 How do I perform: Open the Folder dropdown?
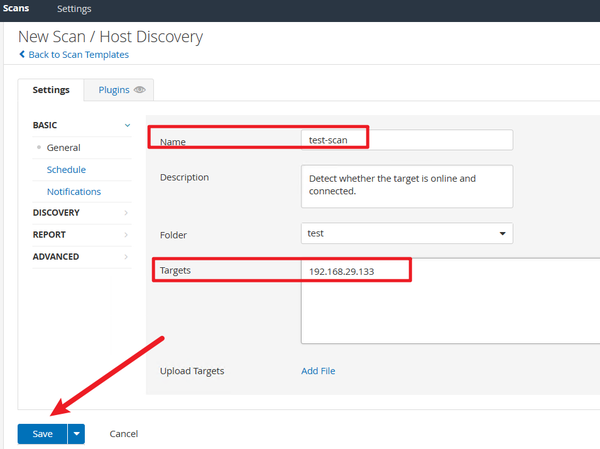point(407,234)
